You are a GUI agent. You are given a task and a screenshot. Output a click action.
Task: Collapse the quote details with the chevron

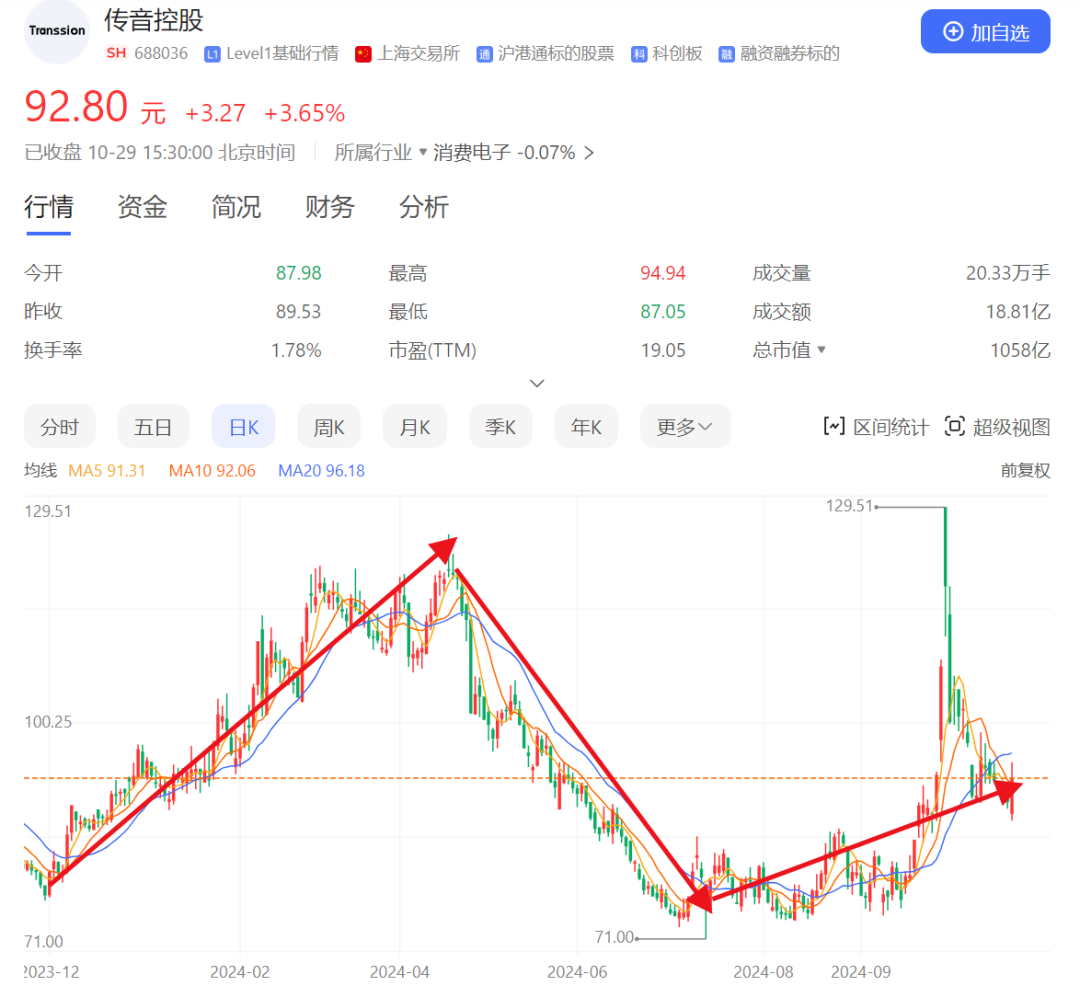[537, 383]
